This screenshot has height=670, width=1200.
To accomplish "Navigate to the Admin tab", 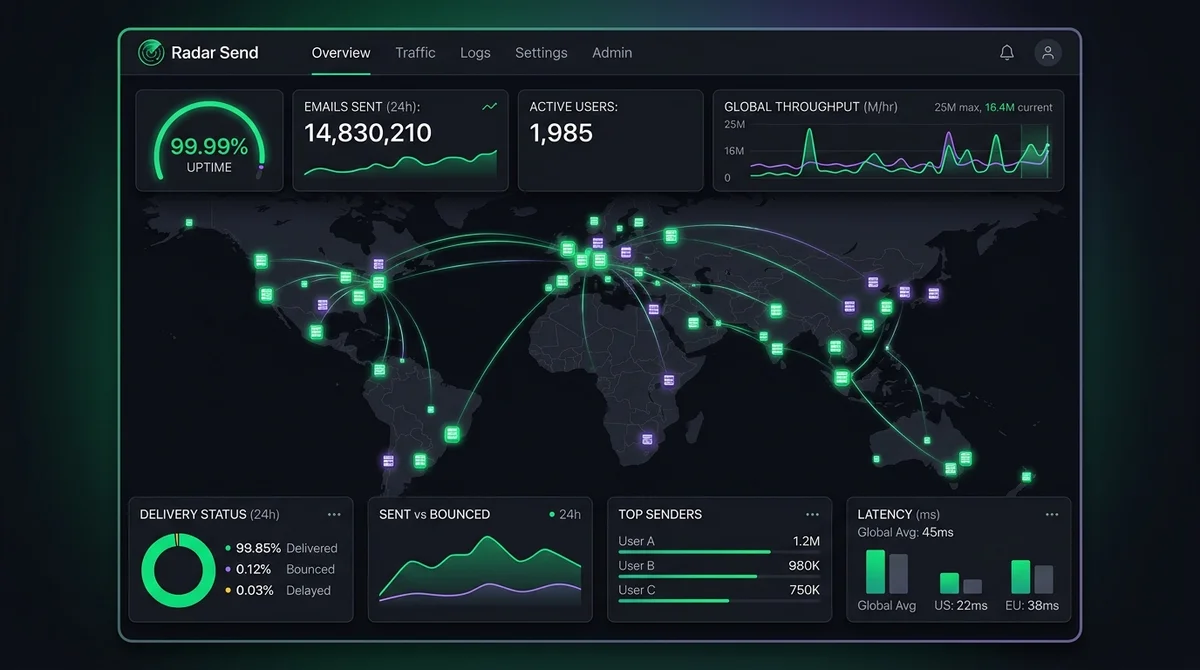I will pos(612,53).
